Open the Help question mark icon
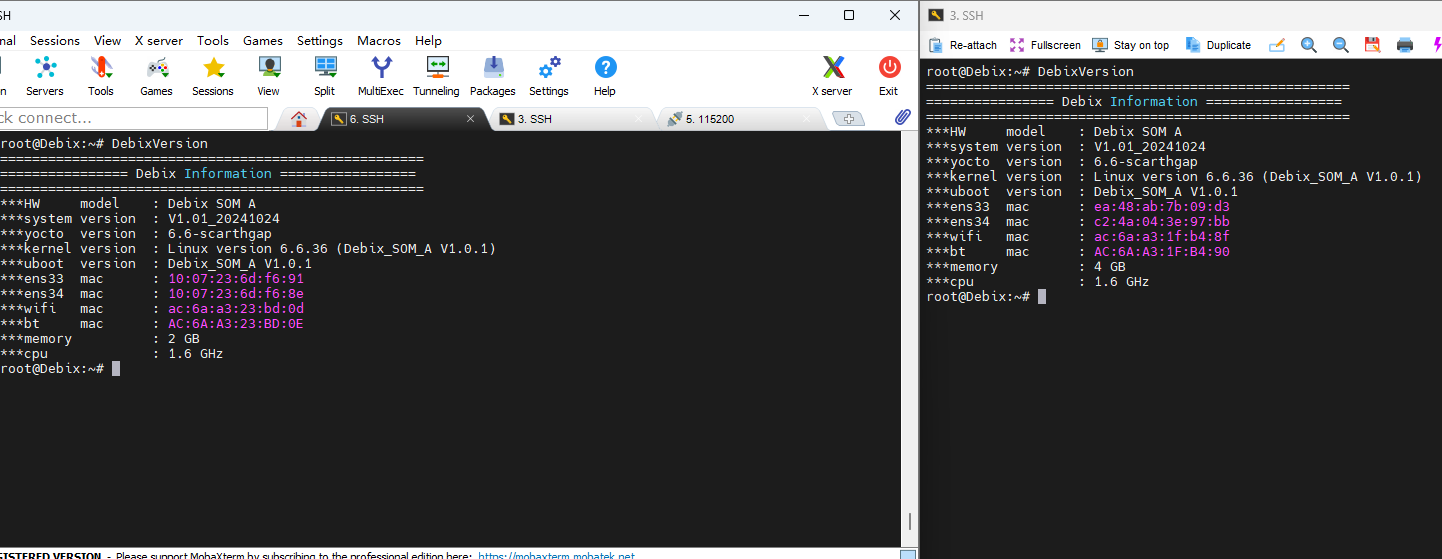This screenshot has width=1442, height=559. click(x=605, y=76)
